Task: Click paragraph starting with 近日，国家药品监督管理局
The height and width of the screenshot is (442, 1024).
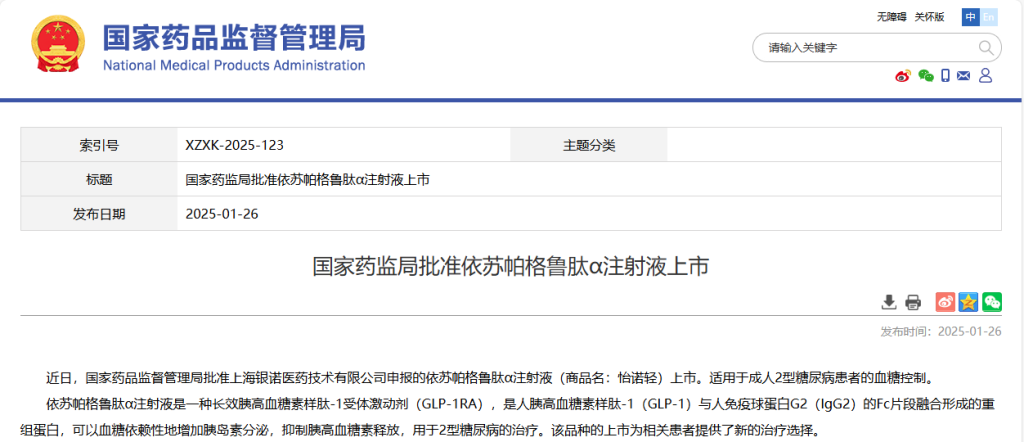Action: click(492, 377)
